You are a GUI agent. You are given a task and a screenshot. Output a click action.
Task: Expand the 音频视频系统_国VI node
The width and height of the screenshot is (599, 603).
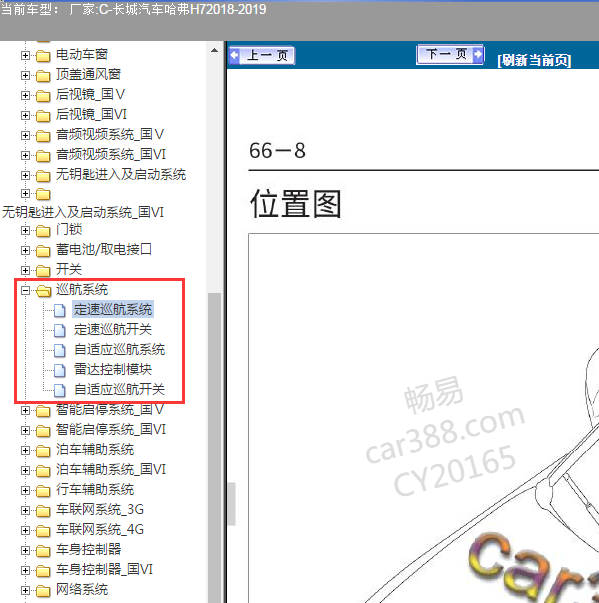pos(25,155)
